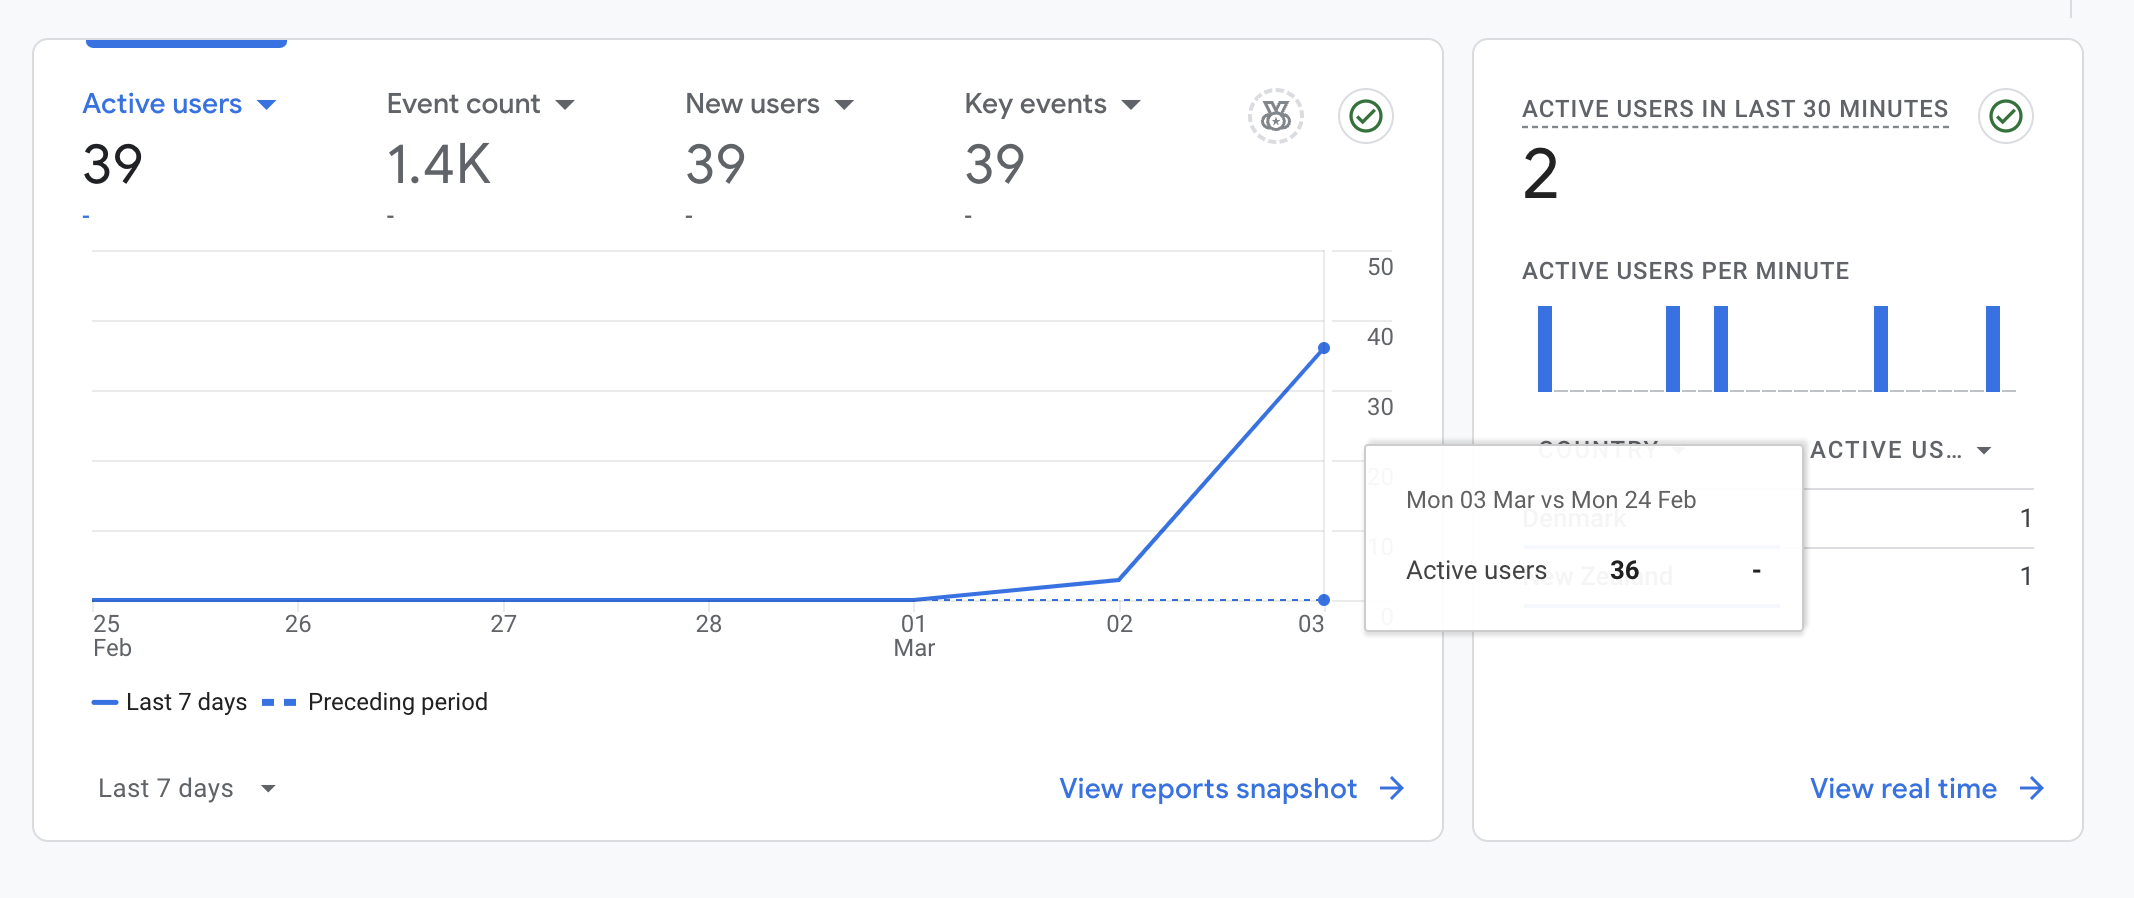Screen dimensions: 2134x898
Task: Open View reports snapshot link
Action: coord(1208,789)
